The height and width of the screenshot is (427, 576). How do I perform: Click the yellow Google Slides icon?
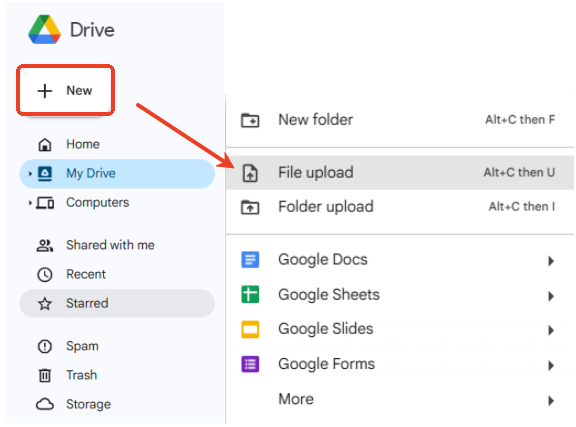pyautogui.click(x=250, y=329)
